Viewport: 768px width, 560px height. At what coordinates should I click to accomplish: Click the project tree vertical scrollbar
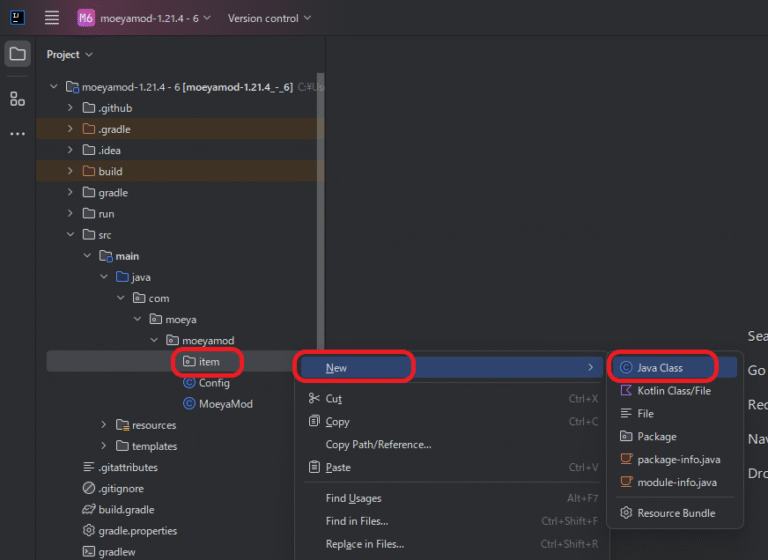pos(320,211)
